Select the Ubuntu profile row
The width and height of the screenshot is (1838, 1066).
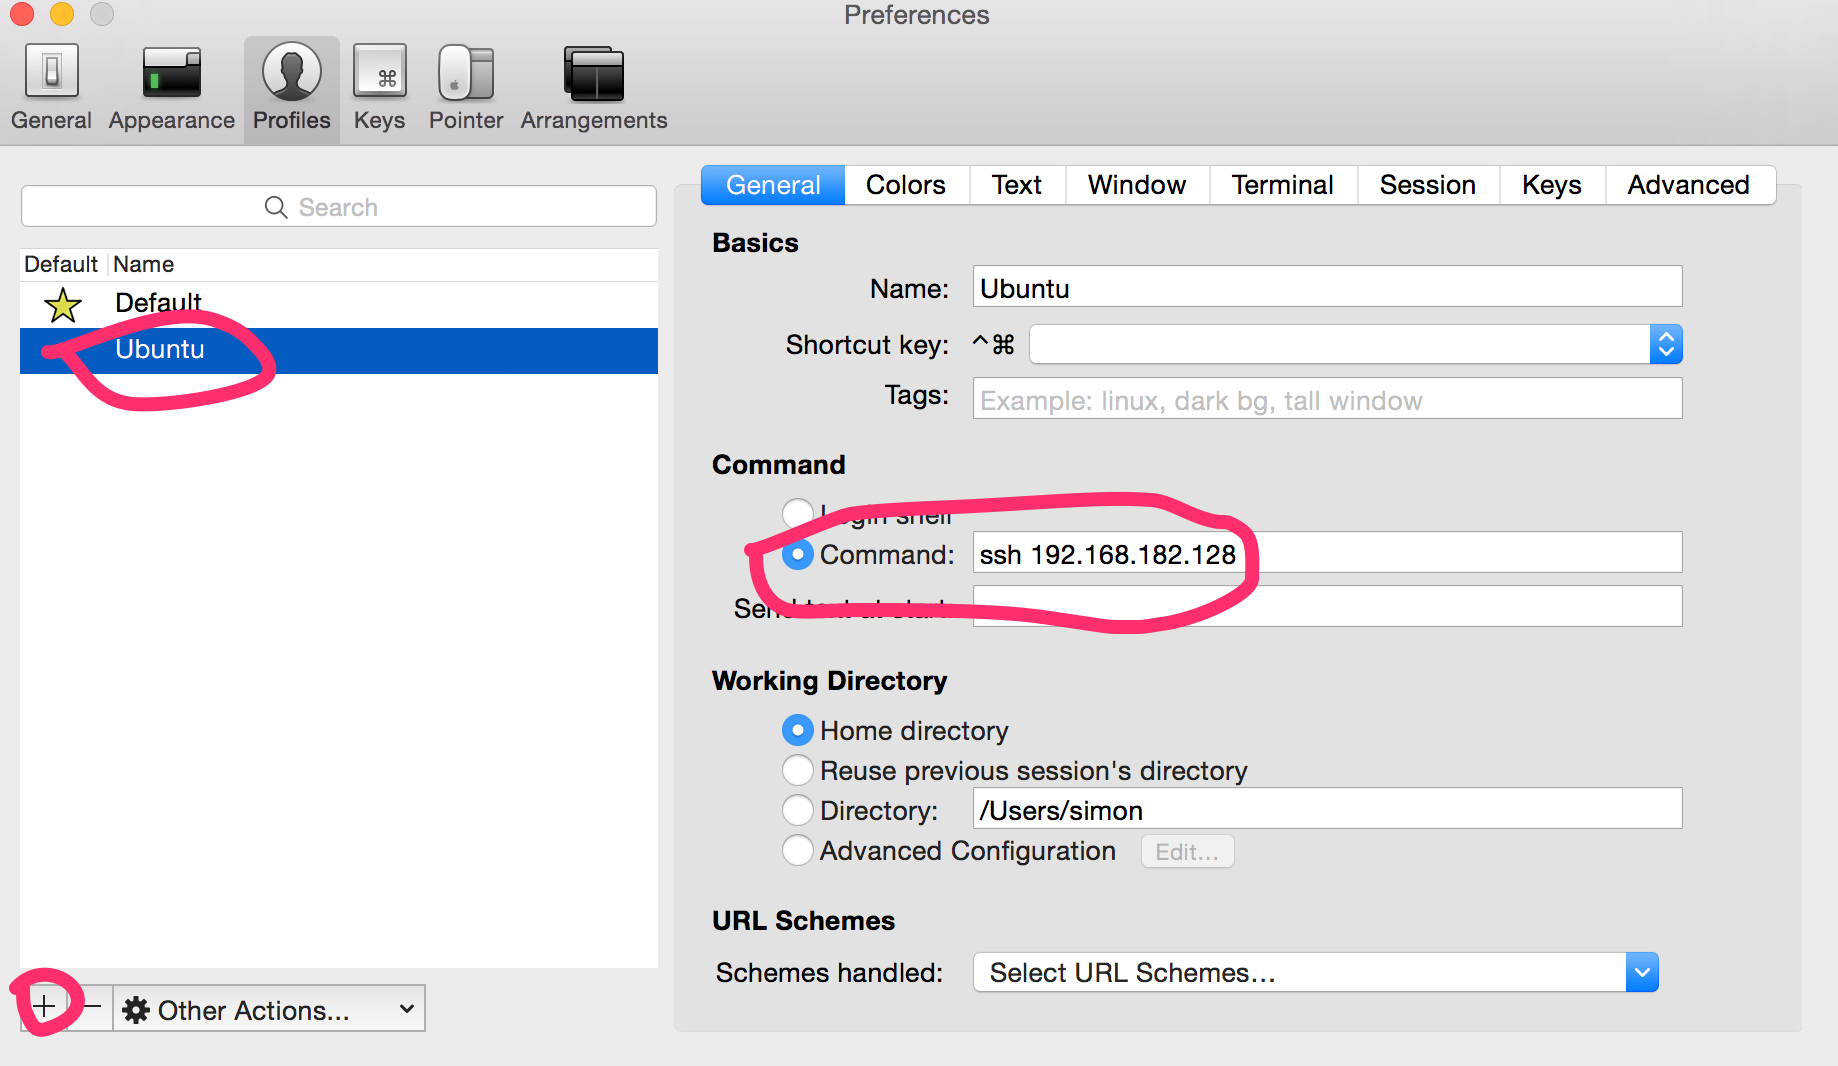[339, 350]
